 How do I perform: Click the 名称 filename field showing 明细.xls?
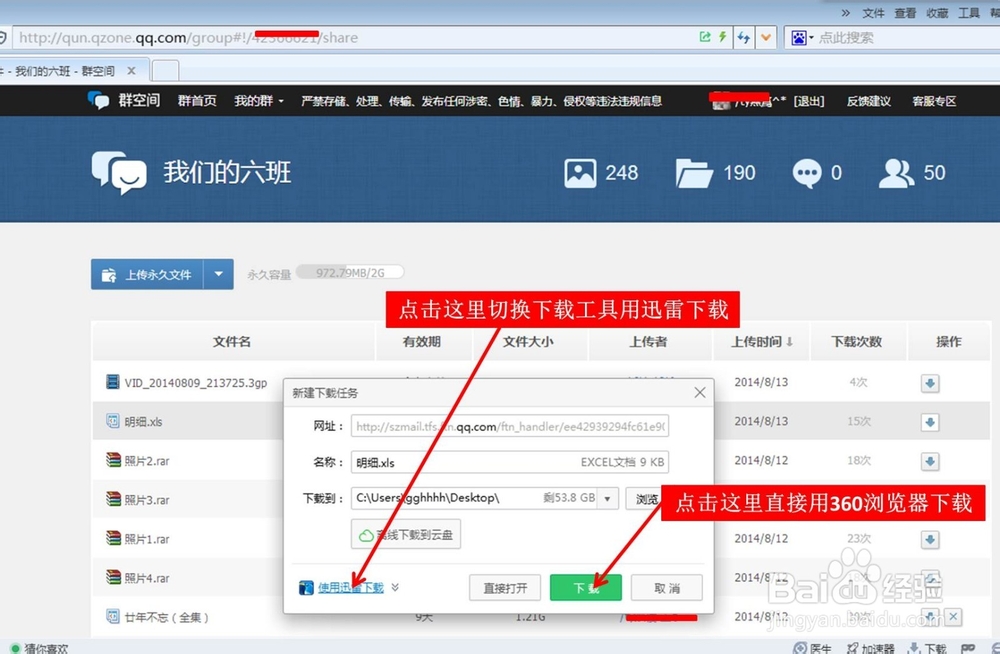[510, 462]
